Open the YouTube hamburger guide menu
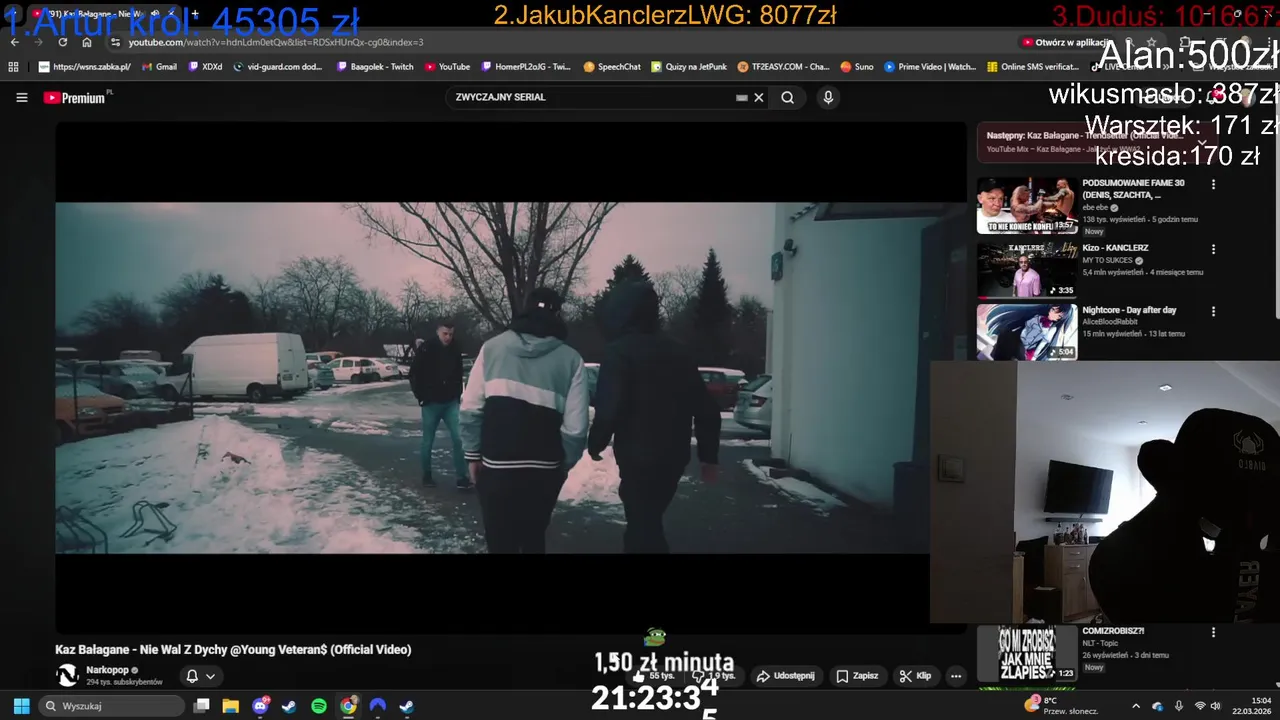This screenshot has height=720, width=1280. [21, 97]
